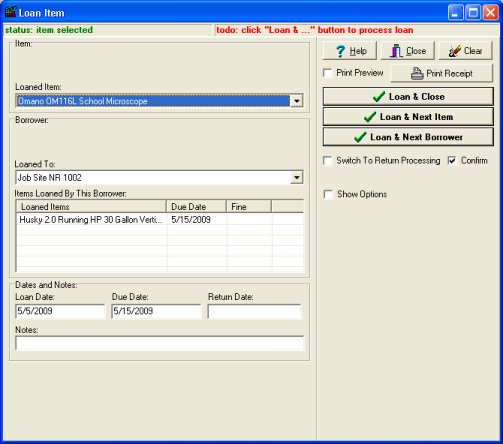
Task: Click the Clear button label
Action: (473, 51)
